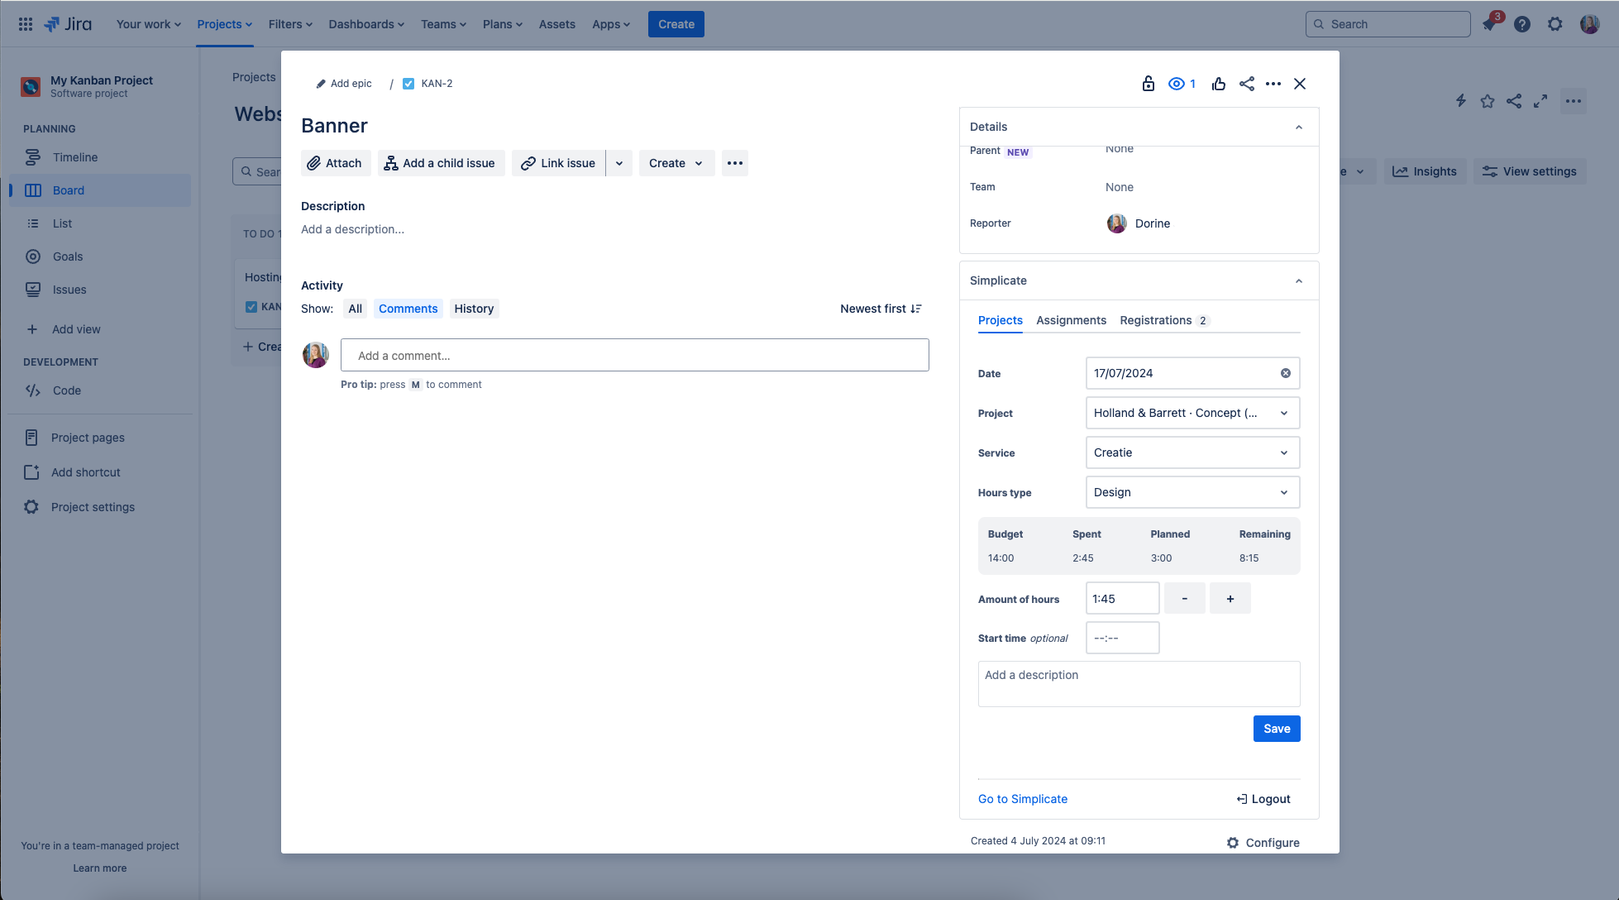Switch to Simplicate Projects tab
This screenshot has height=900, width=1619.
tap(1000, 320)
